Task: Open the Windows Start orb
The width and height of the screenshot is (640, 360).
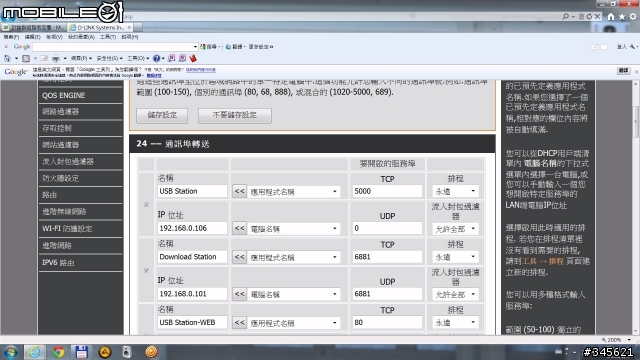Action: [11, 352]
